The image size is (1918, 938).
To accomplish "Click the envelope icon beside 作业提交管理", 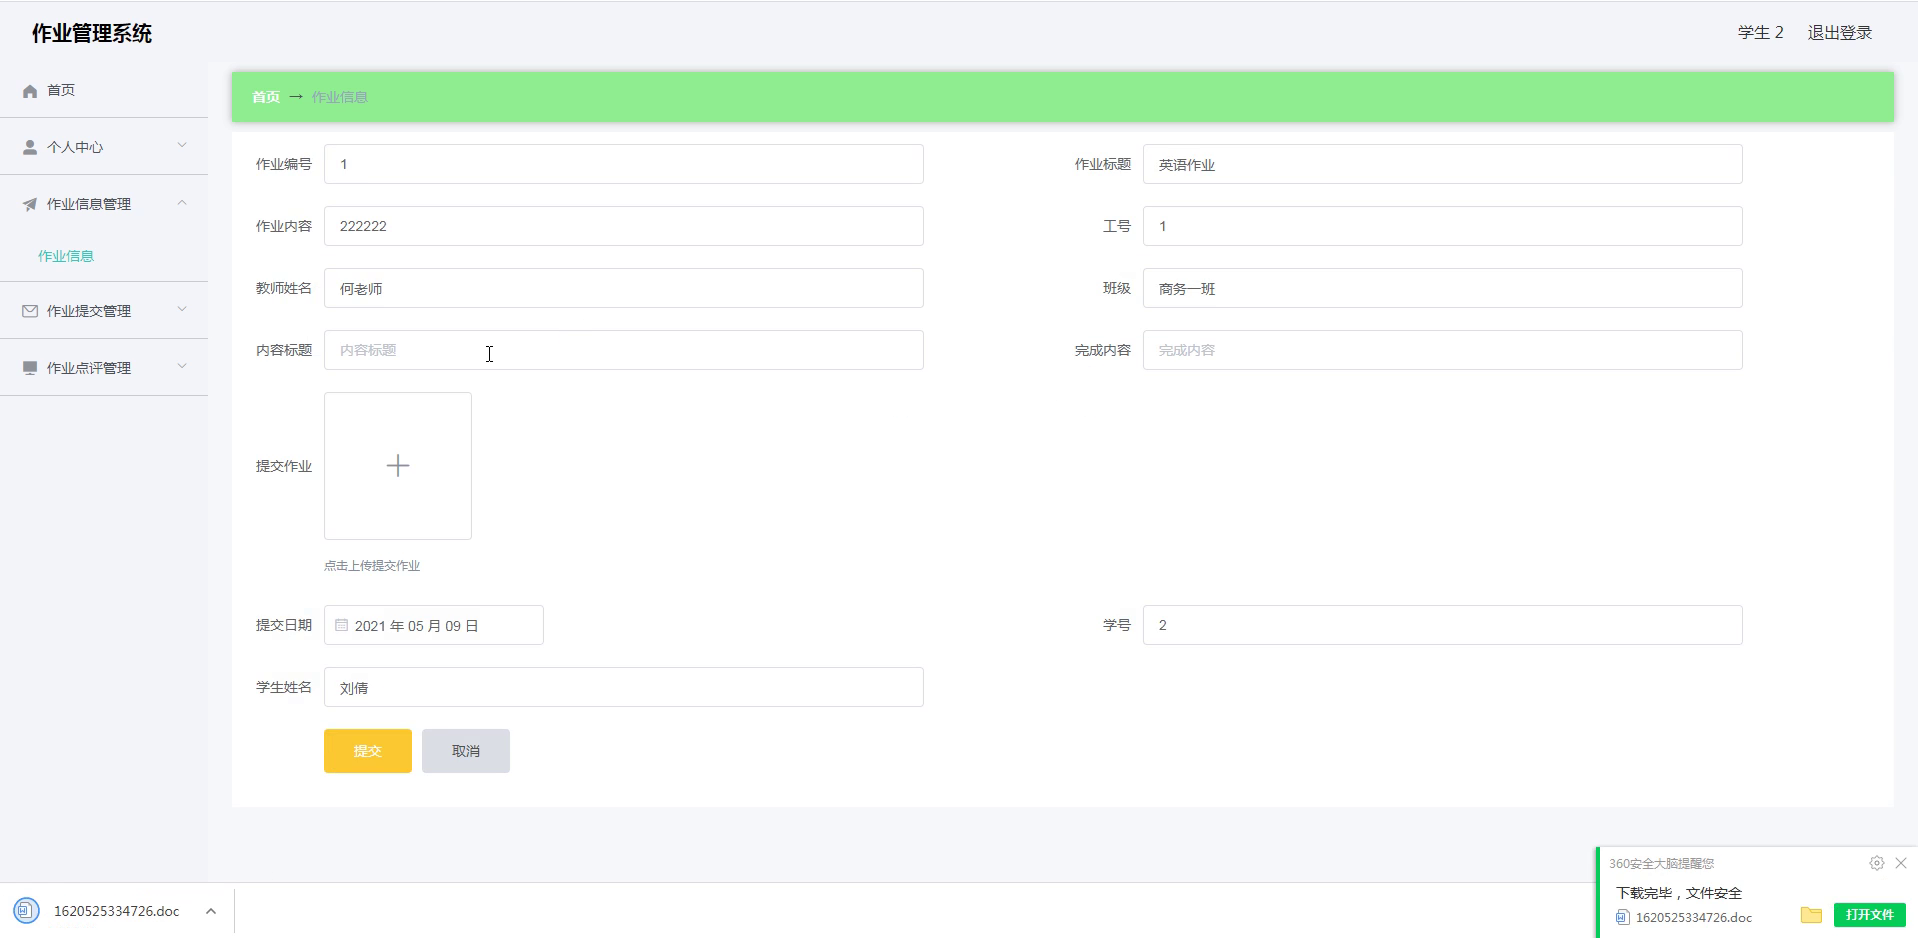I will tap(30, 311).
